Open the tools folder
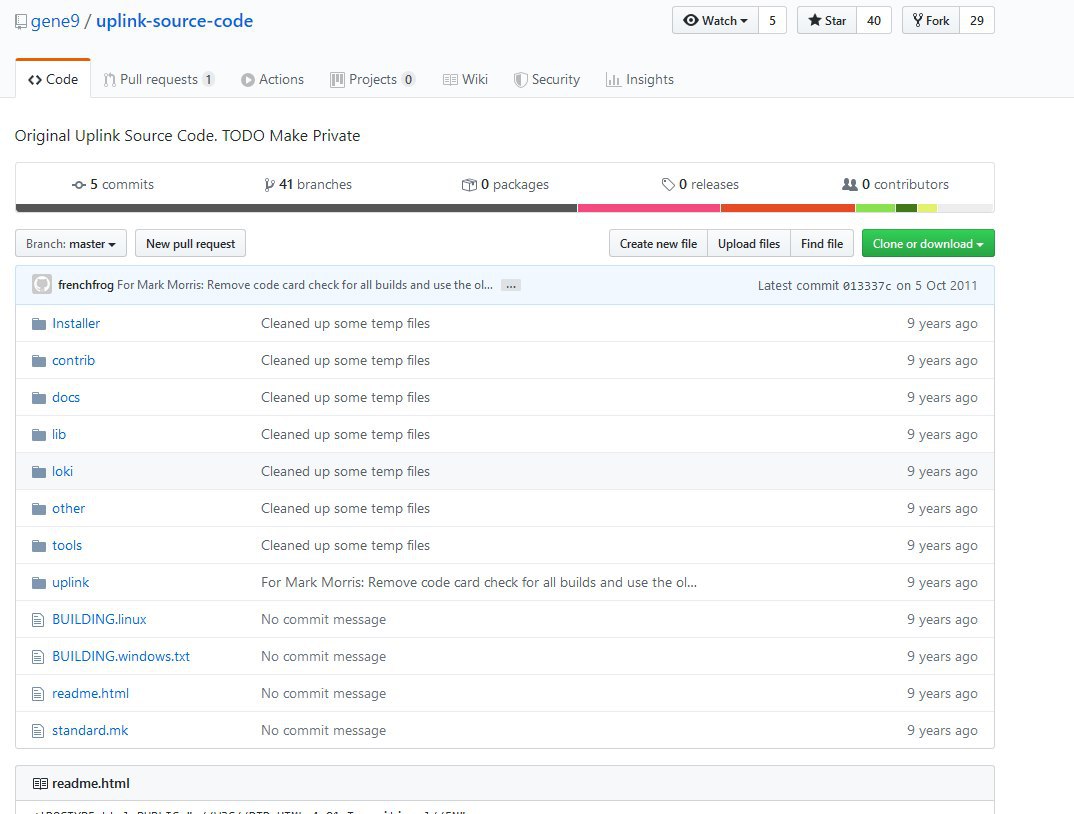This screenshot has height=814, width=1074. [67, 545]
